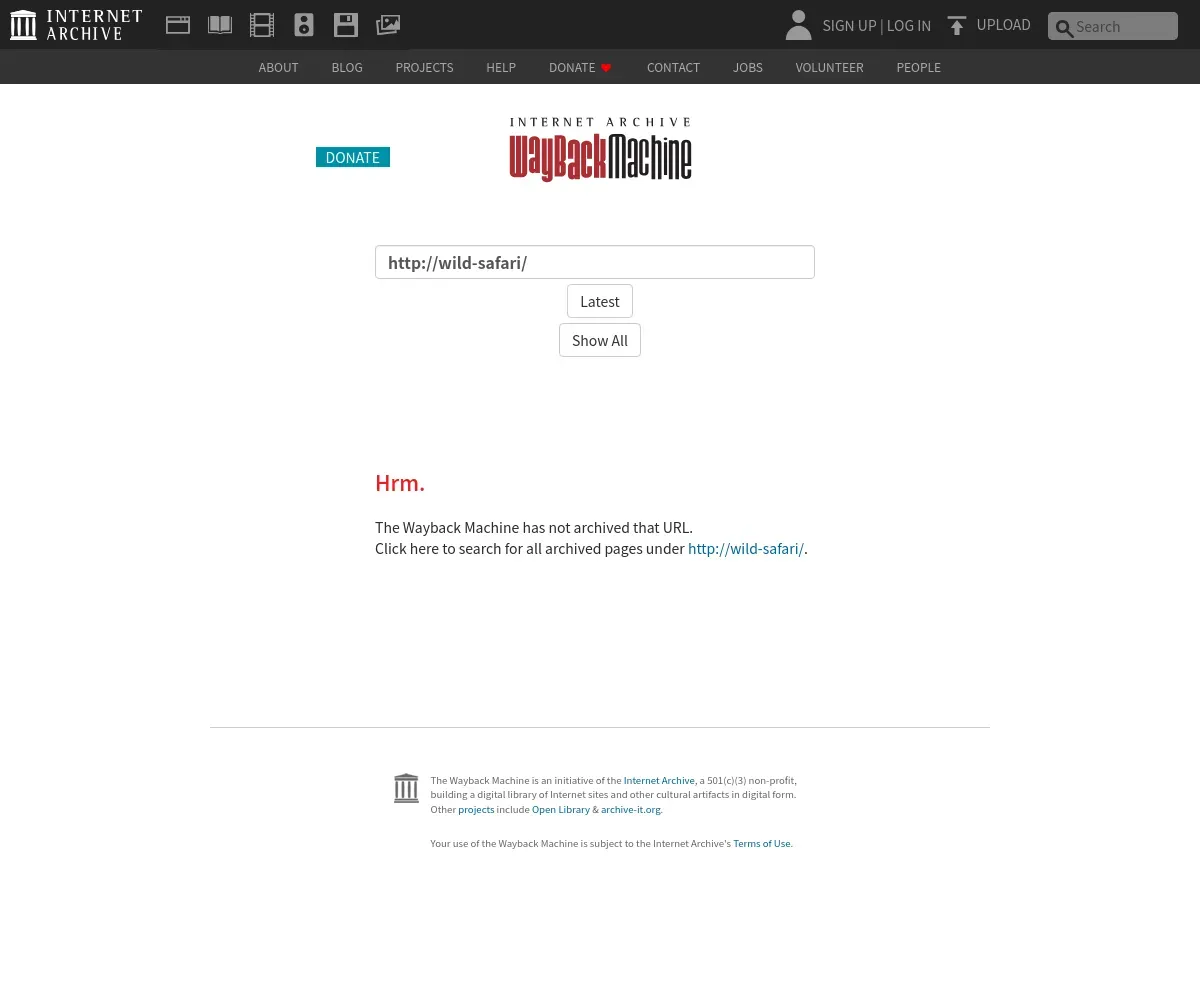Click the Latest button
This screenshot has width=1200, height=1000.
click(600, 301)
